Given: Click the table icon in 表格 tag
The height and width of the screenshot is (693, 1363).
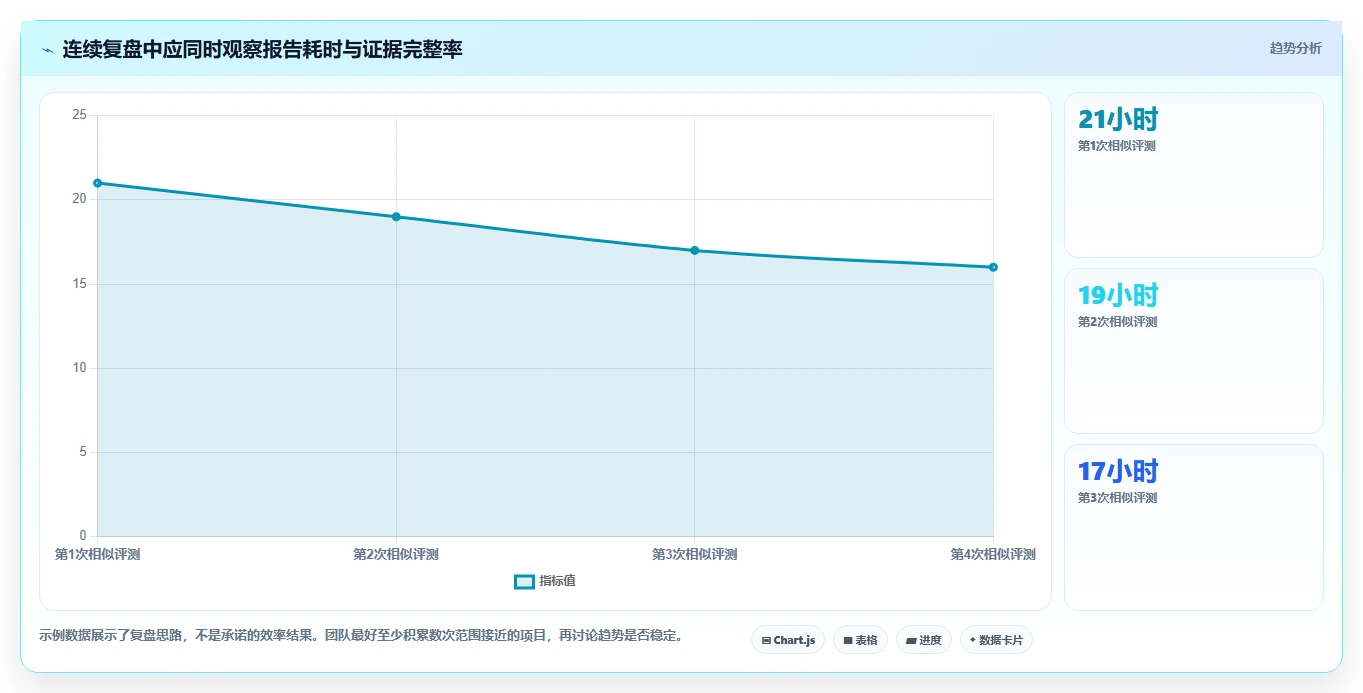Looking at the screenshot, I should coord(848,640).
